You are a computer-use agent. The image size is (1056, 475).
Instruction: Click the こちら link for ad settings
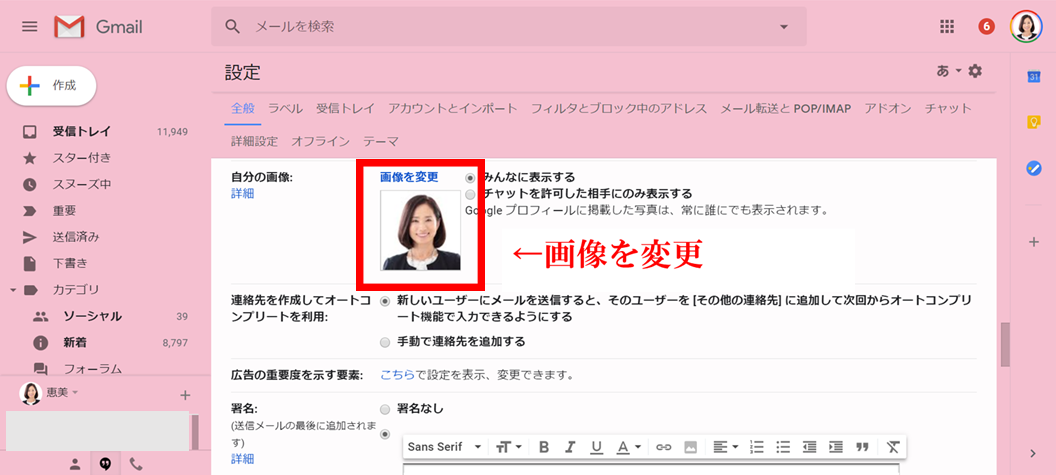(x=397, y=375)
